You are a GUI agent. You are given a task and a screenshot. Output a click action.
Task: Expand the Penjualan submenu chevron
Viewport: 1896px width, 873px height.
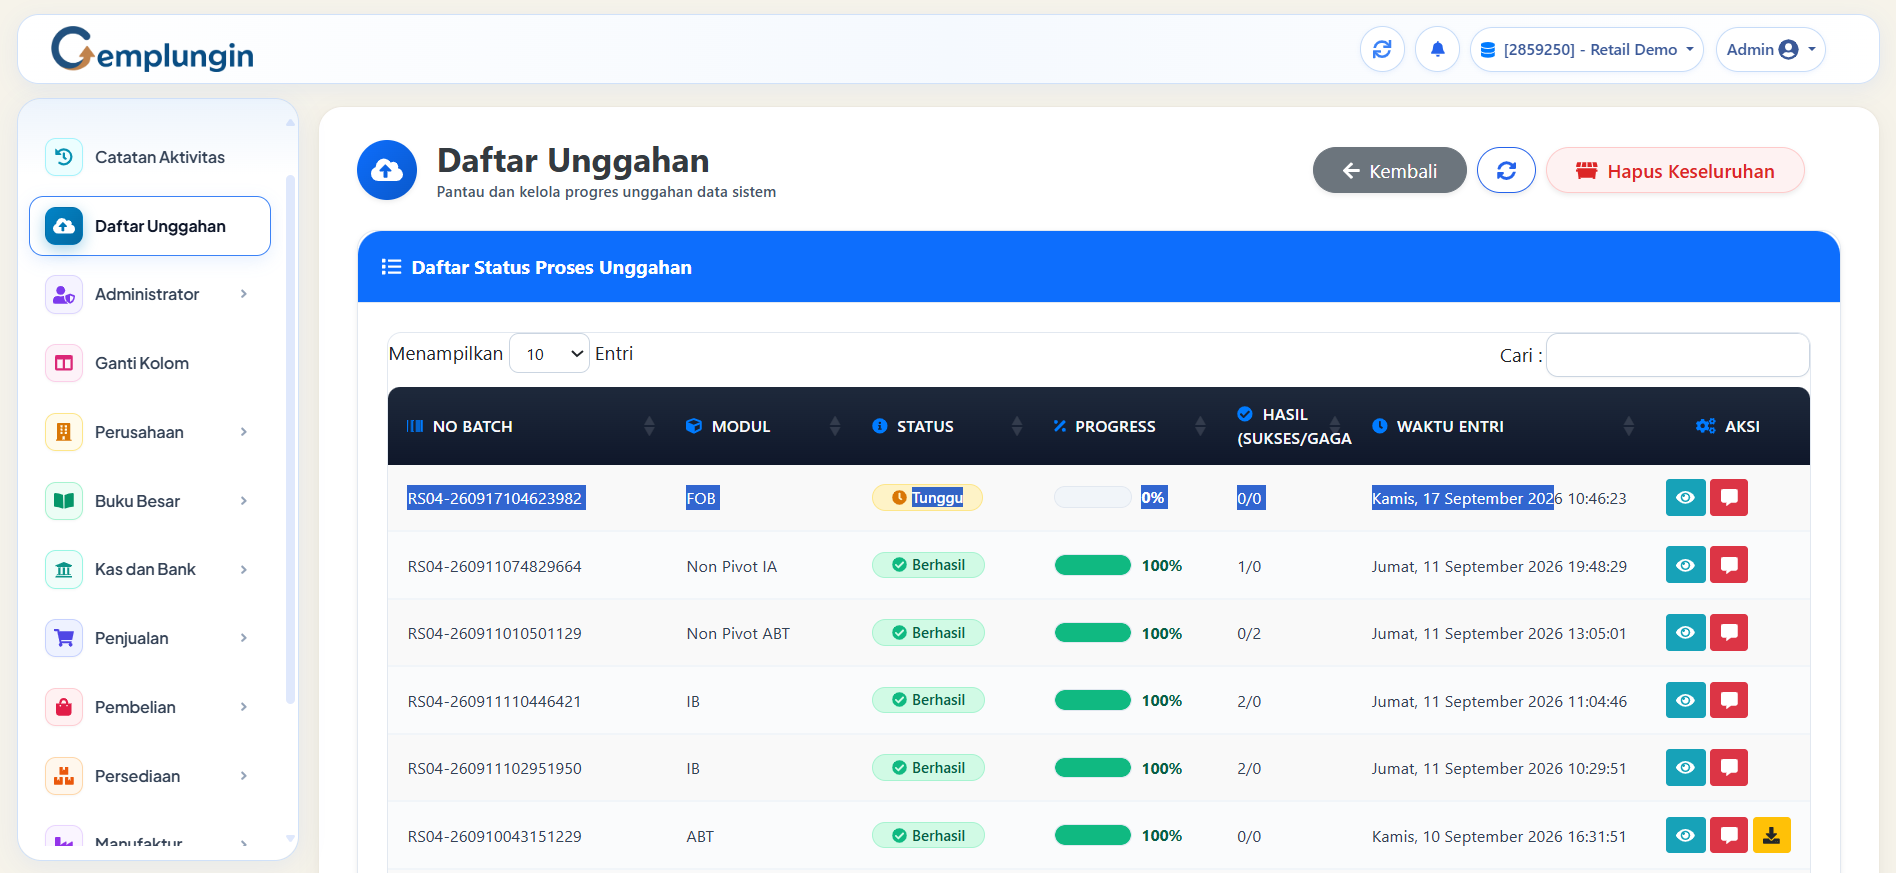click(x=243, y=638)
